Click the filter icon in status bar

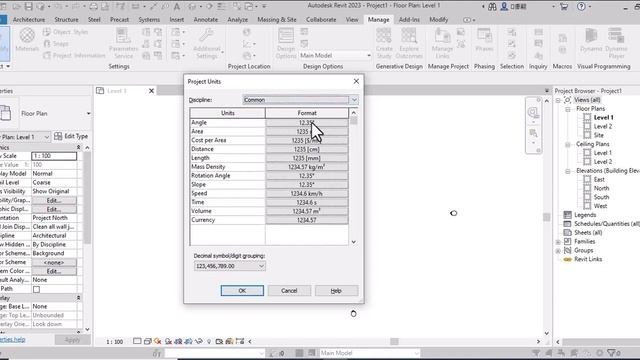point(611,353)
